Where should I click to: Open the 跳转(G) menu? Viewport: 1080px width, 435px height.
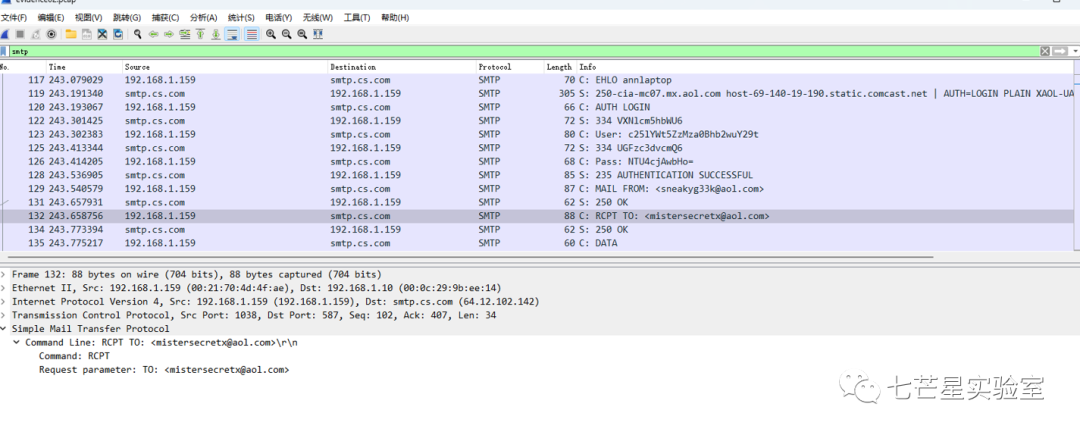[127, 17]
